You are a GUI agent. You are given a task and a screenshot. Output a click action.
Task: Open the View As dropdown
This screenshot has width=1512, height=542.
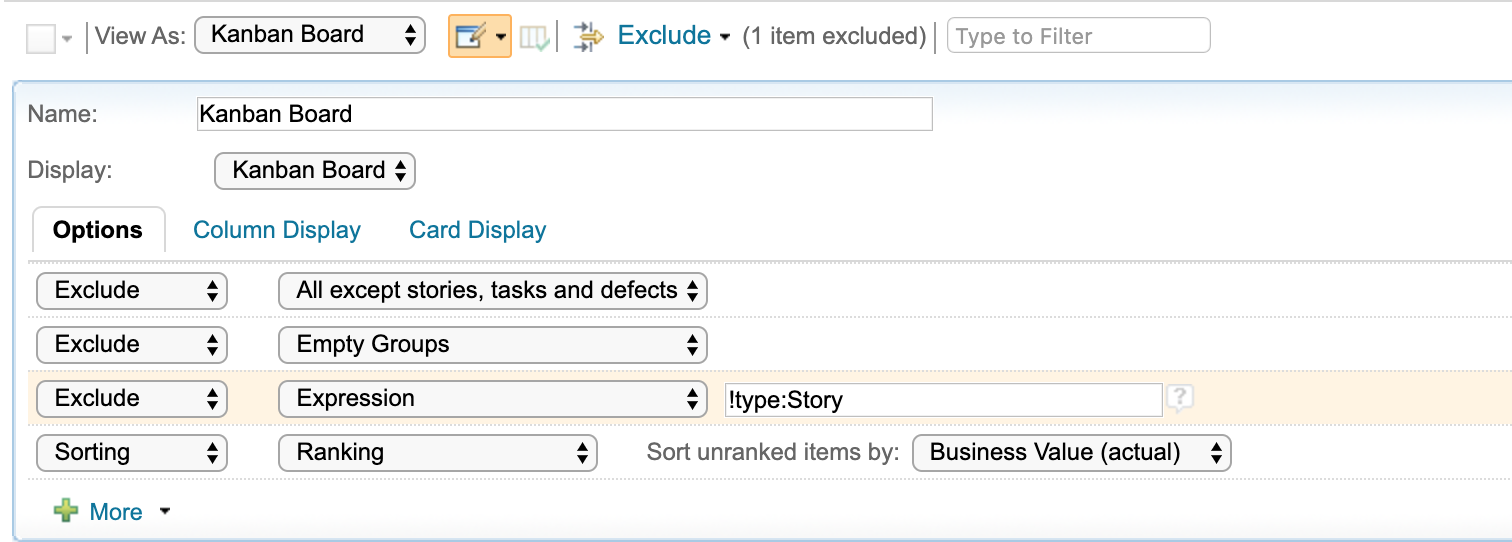pos(310,35)
